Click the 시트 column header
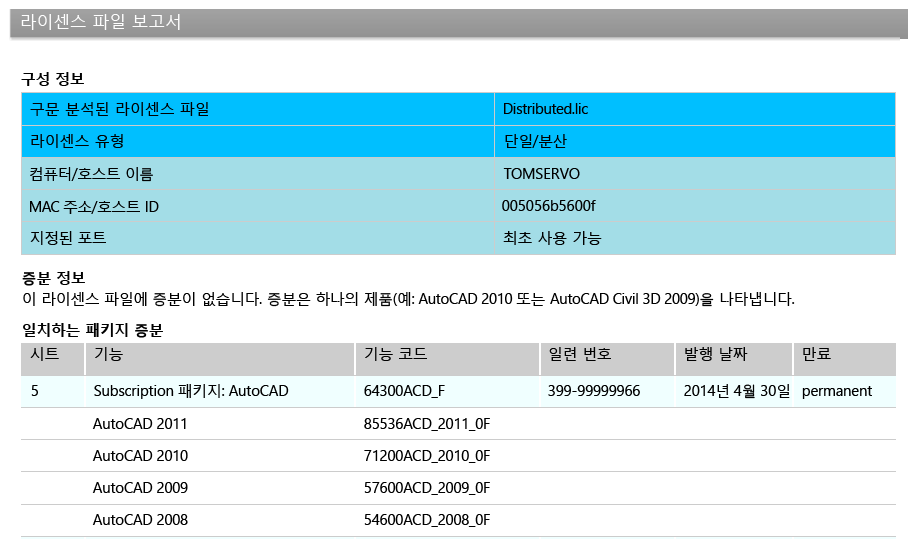Screen dimensions: 908x539 tap(53, 359)
